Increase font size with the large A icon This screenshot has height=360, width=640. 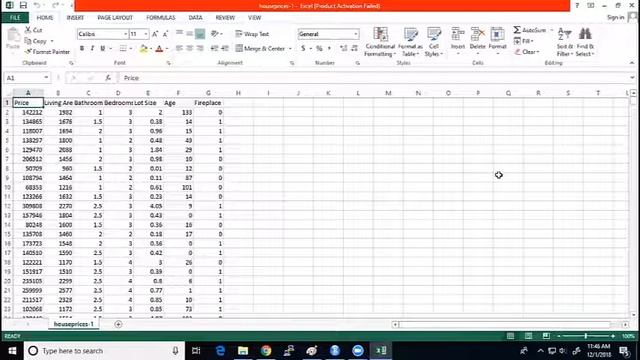155,34
